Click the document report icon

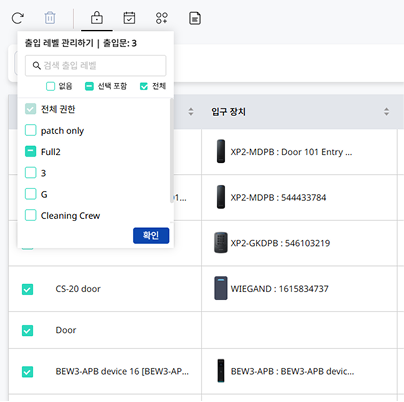coord(195,18)
